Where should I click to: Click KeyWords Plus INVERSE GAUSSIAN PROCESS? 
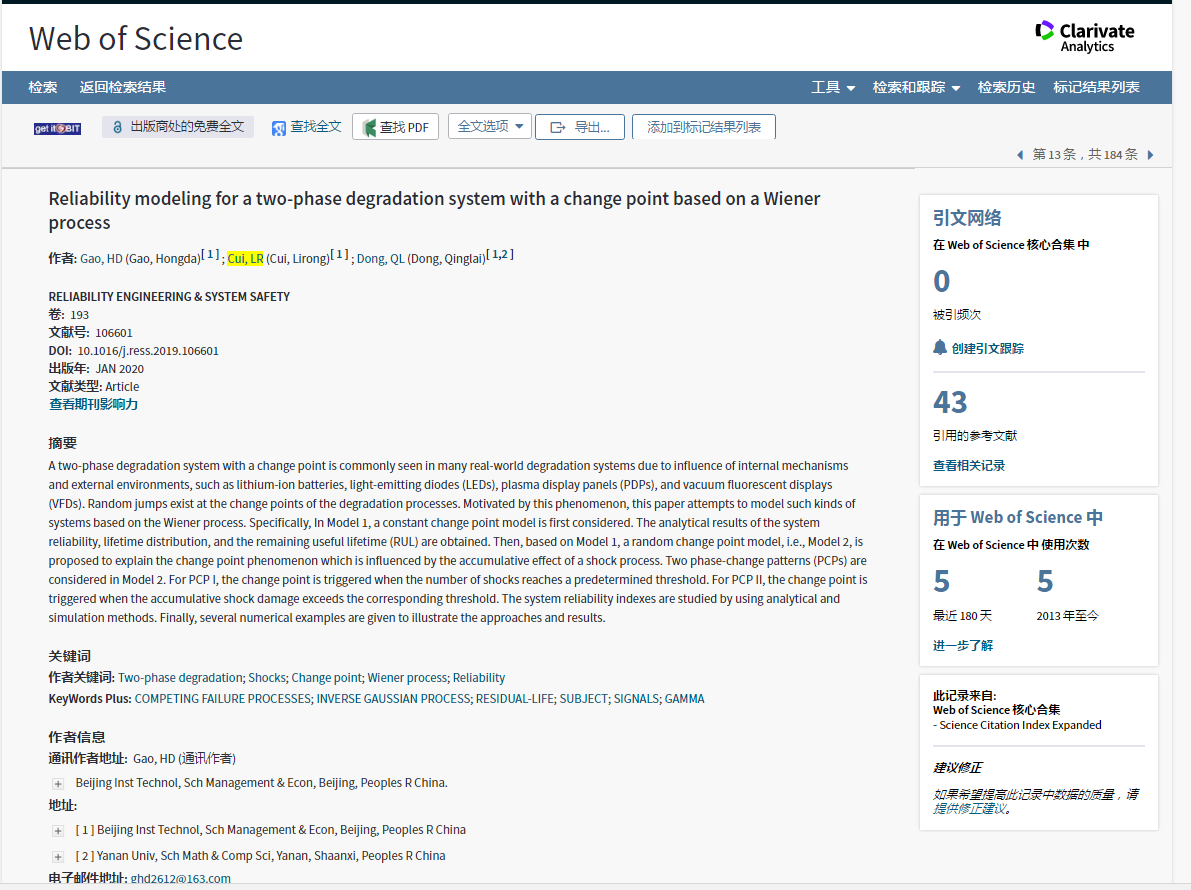pos(393,699)
